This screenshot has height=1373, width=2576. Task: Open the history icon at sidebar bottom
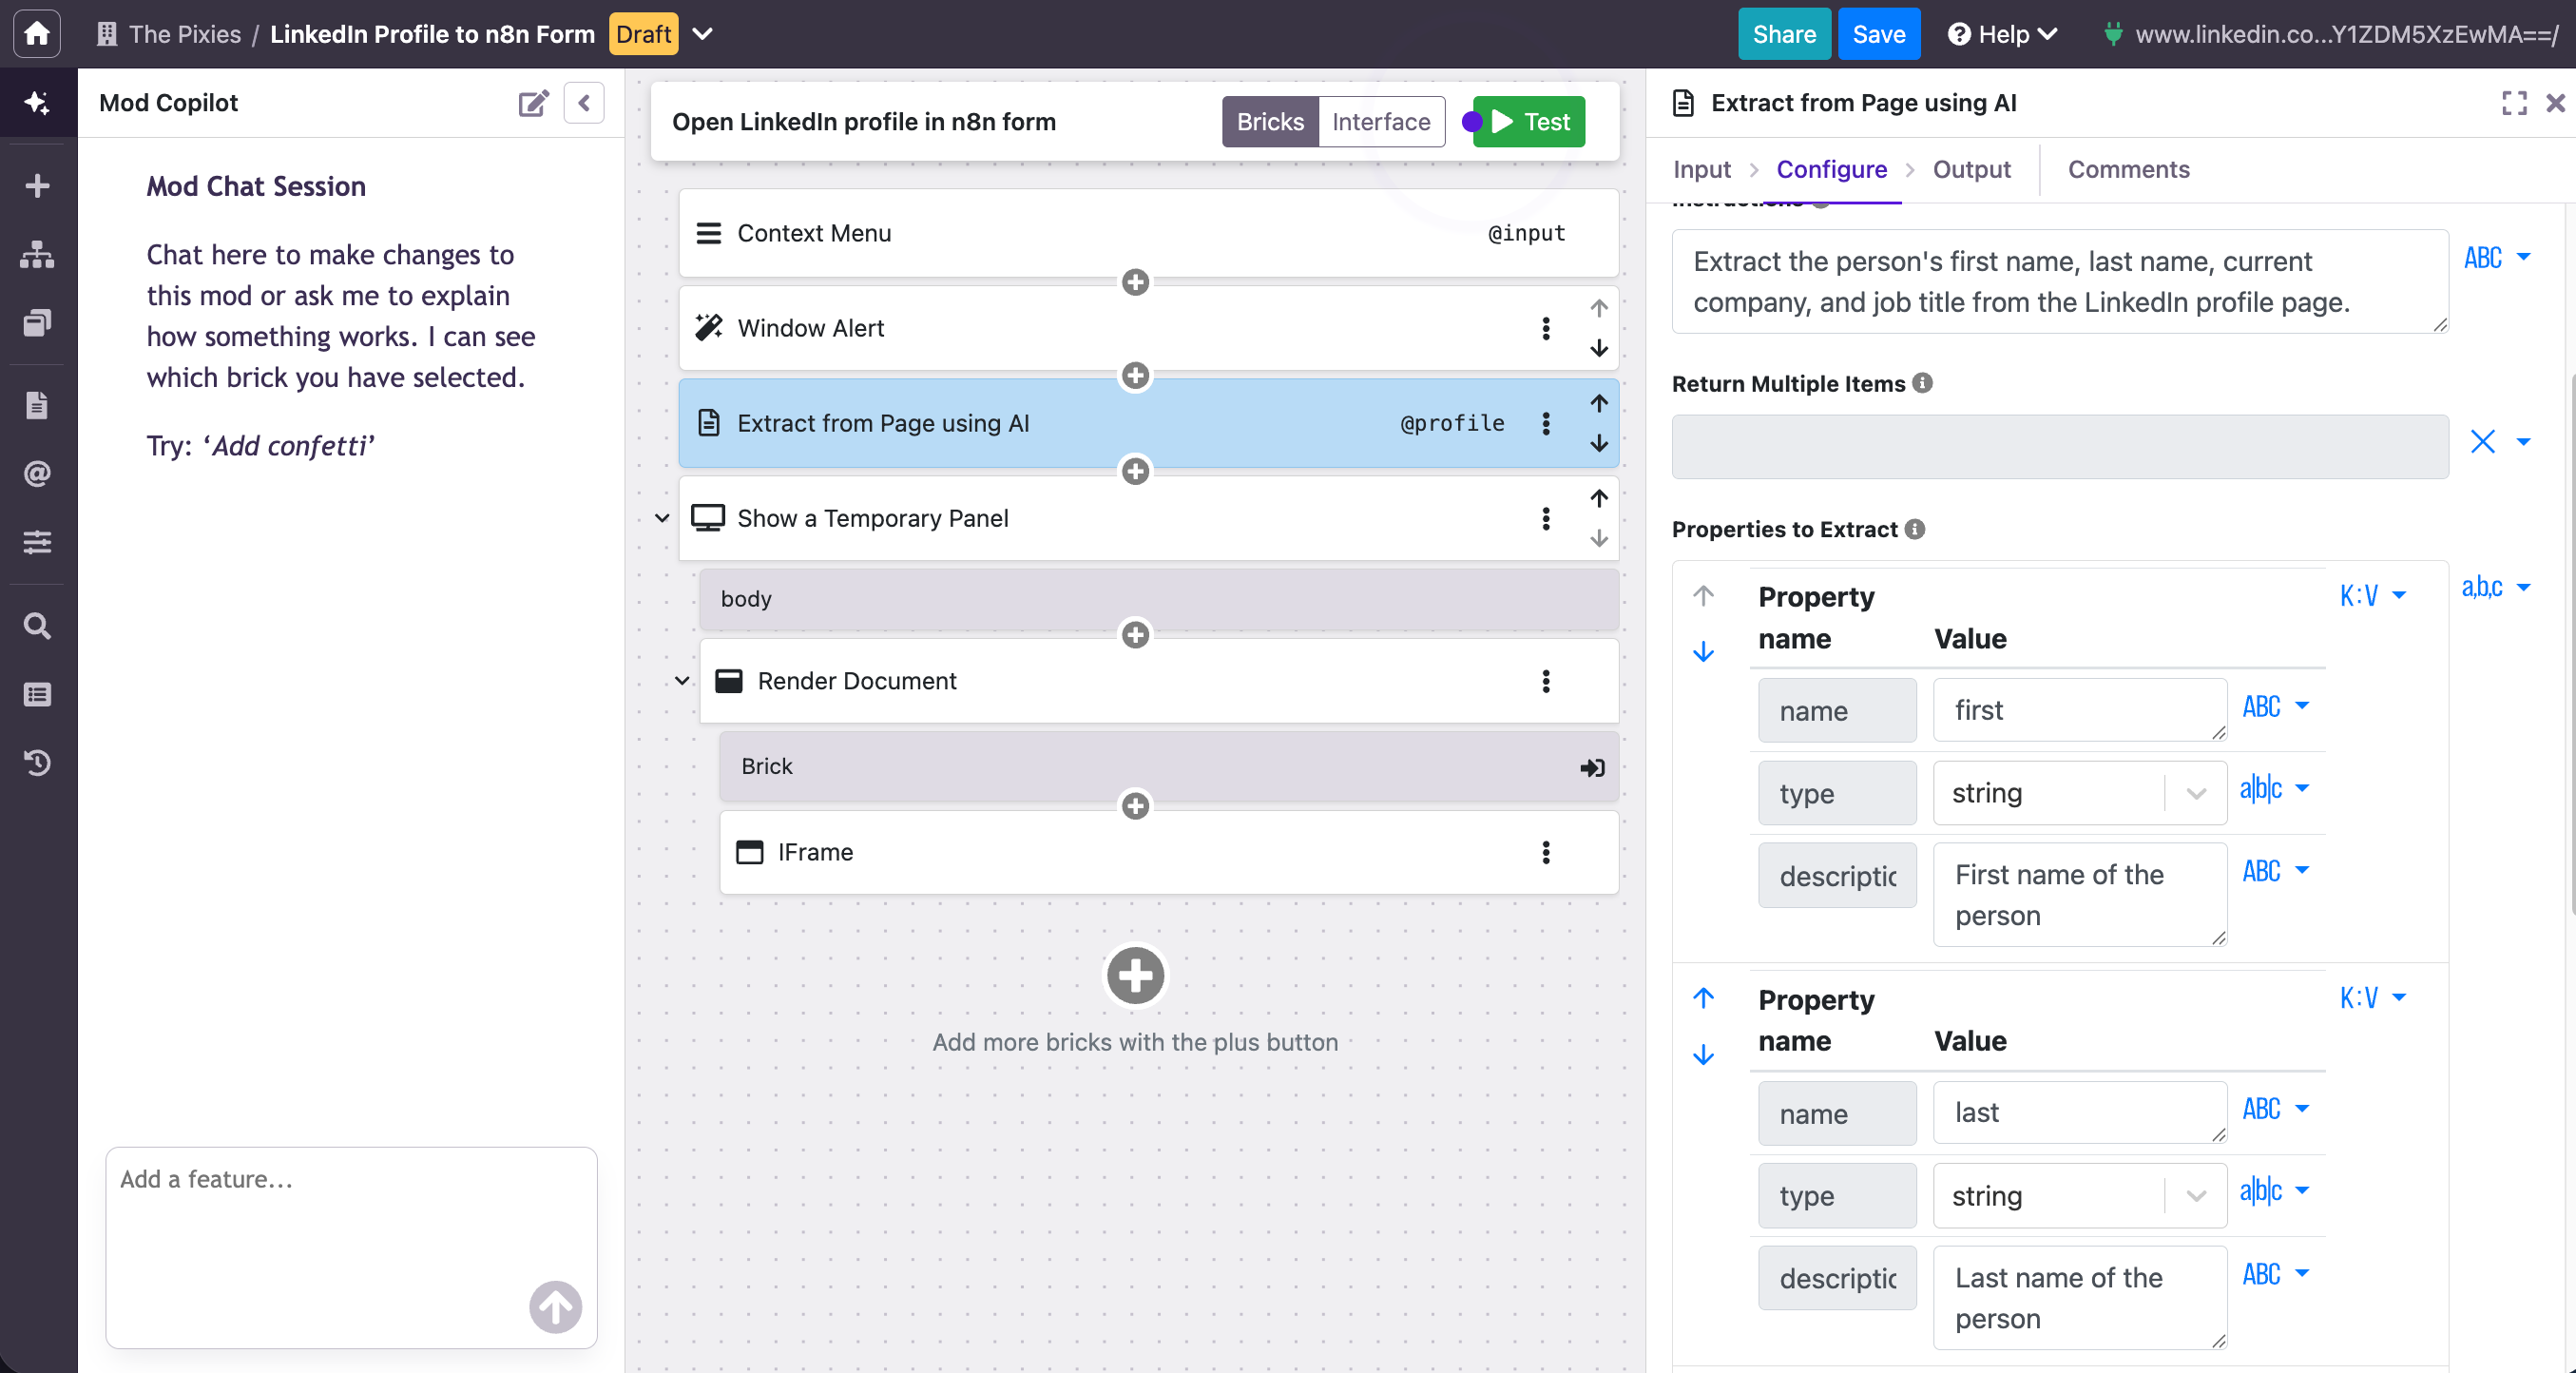[37, 763]
